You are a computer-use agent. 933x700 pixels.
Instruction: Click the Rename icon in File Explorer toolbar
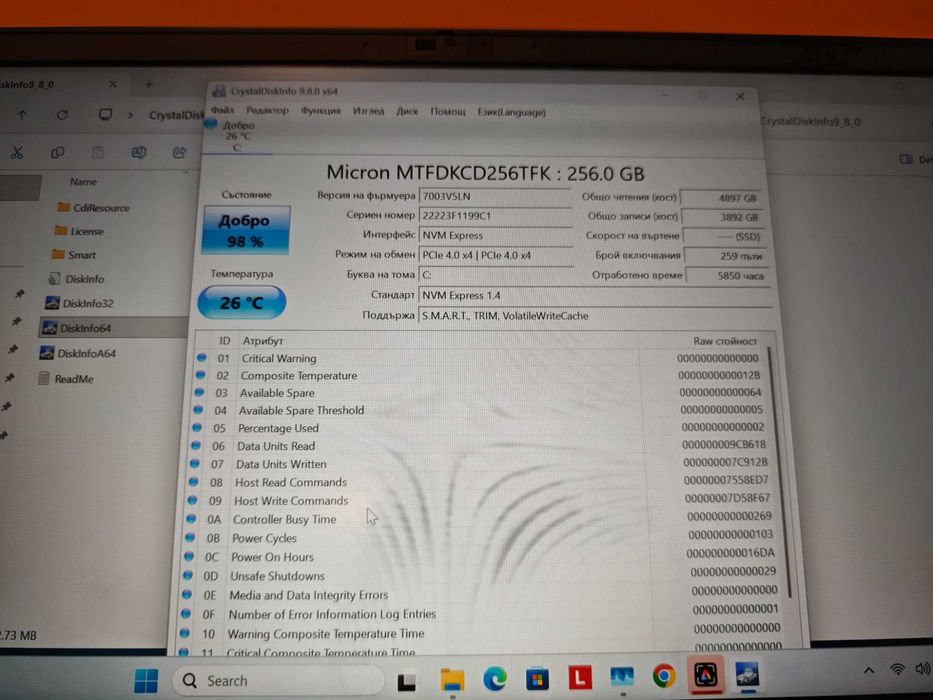tap(139, 153)
